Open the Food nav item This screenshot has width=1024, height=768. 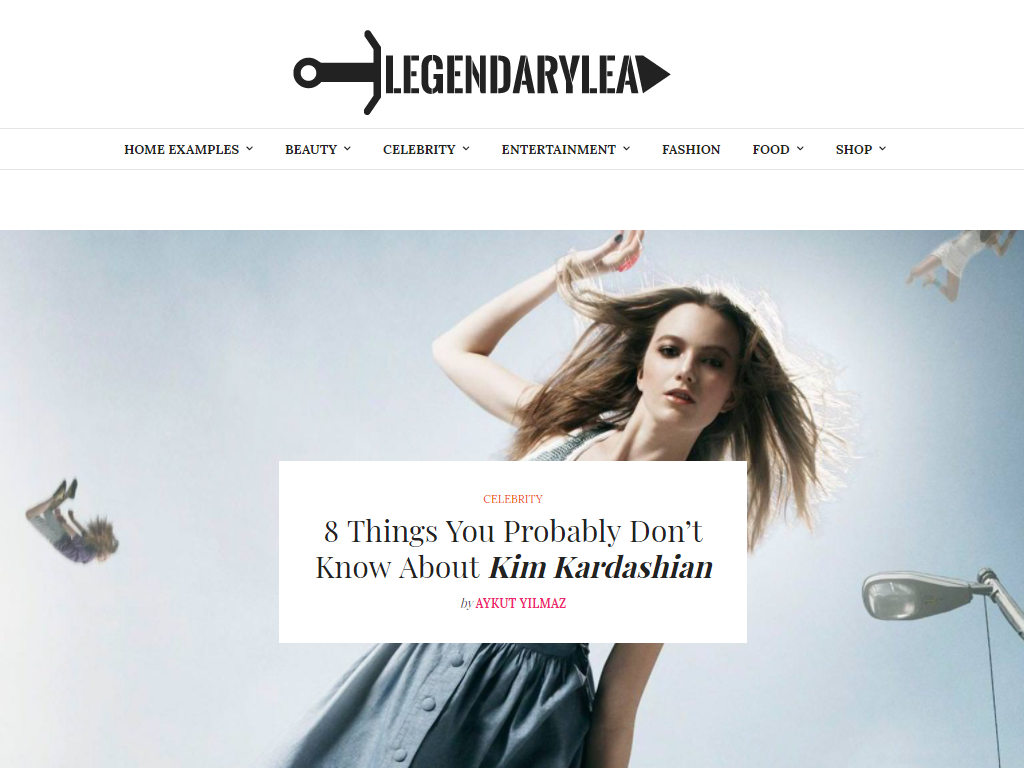pyautogui.click(x=771, y=150)
